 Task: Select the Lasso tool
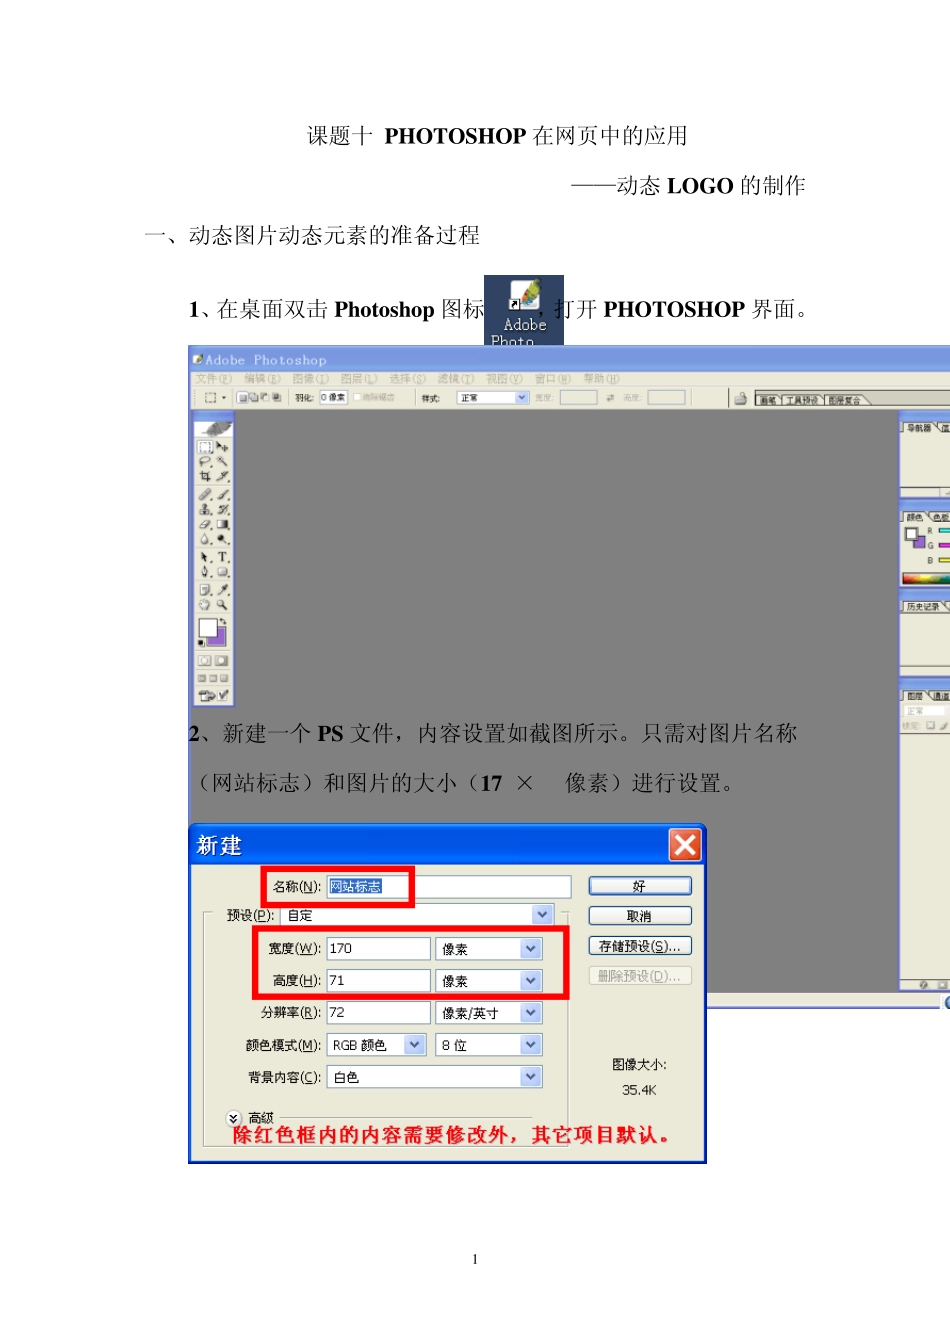tap(205, 461)
